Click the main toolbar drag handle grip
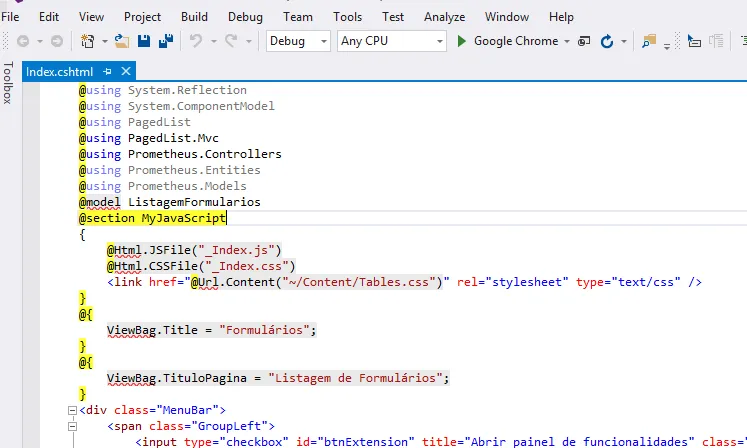The height and width of the screenshot is (448, 747). 6,41
